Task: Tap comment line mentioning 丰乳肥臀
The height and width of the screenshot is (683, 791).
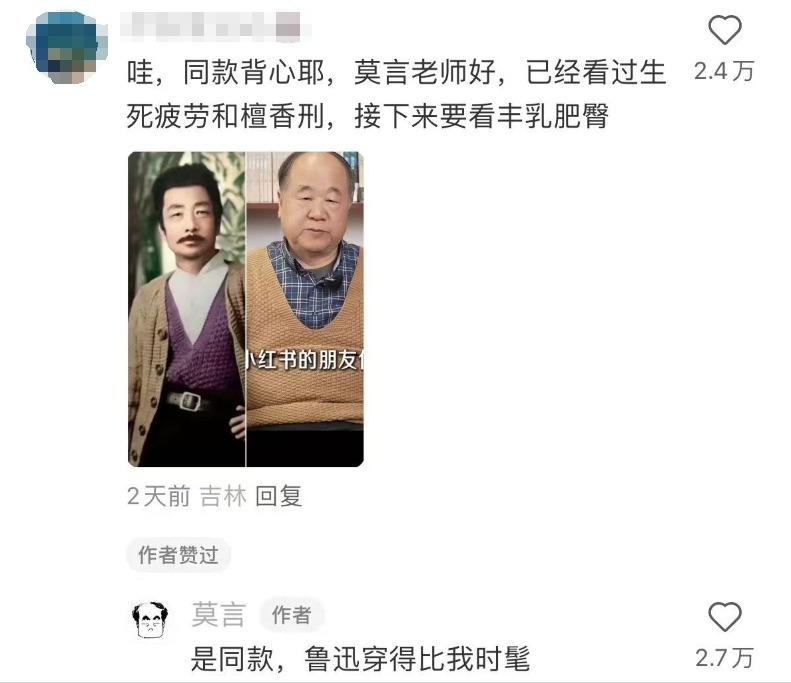Action: pyautogui.click(x=367, y=116)
